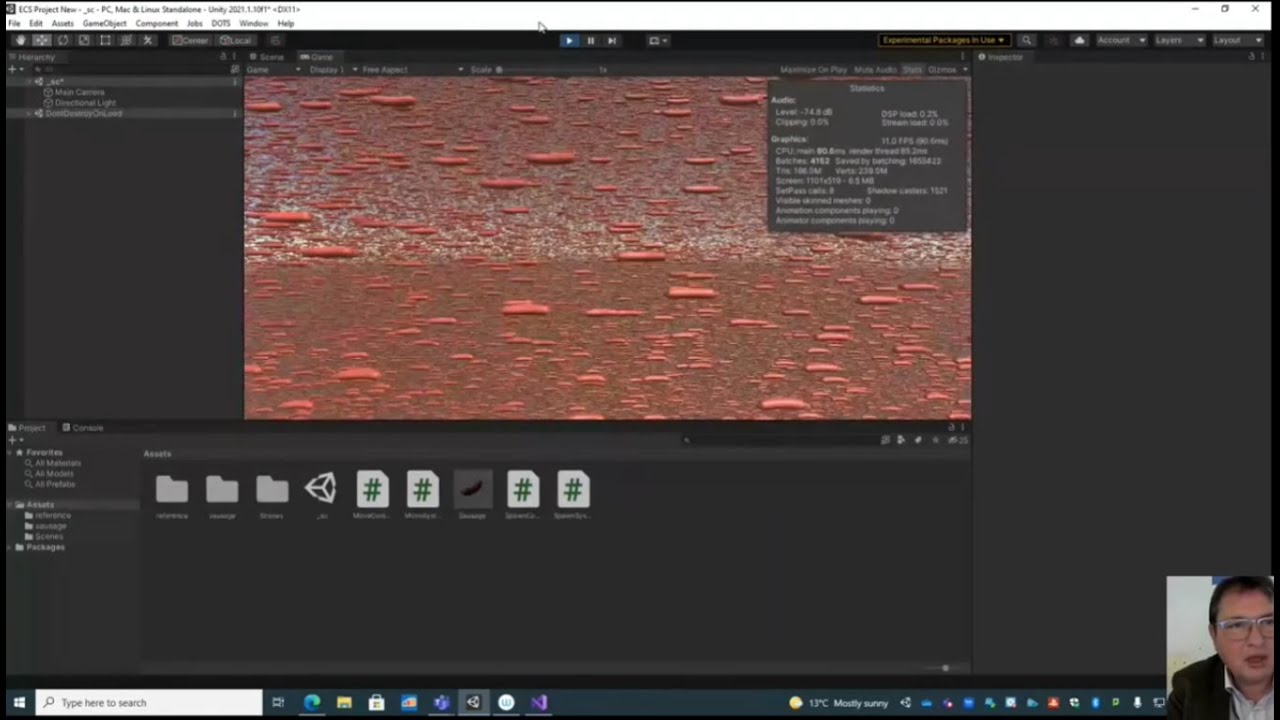Open the Assets menu
Viewport: 1280px width, 720px height.
point(62,23)
